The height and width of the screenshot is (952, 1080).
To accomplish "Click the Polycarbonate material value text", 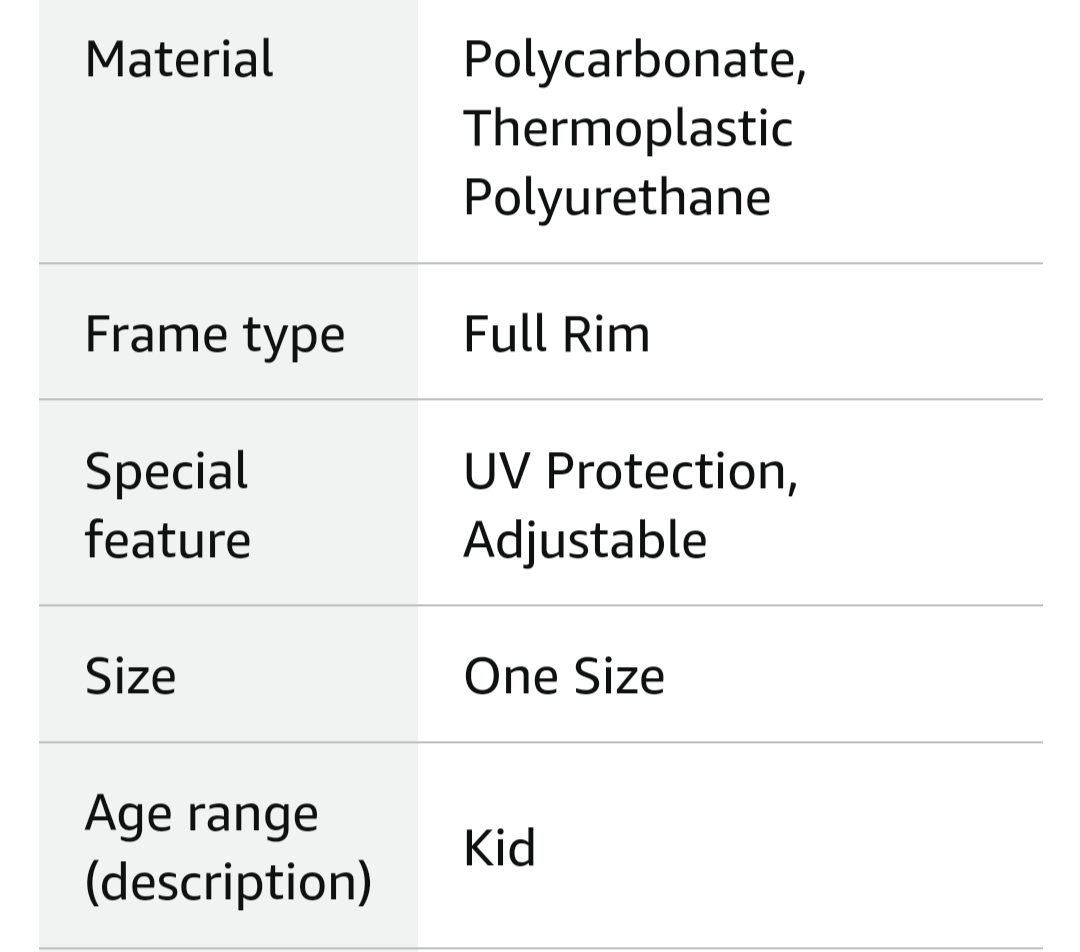I will pos(634,61).
